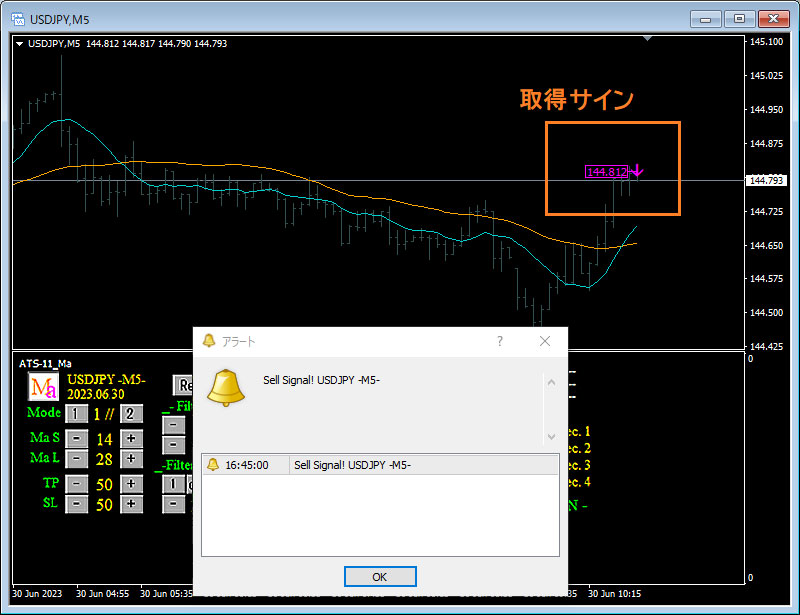Select Mode 2 button
The width and height of the screenshot is (800, 615).
[131, 413]
